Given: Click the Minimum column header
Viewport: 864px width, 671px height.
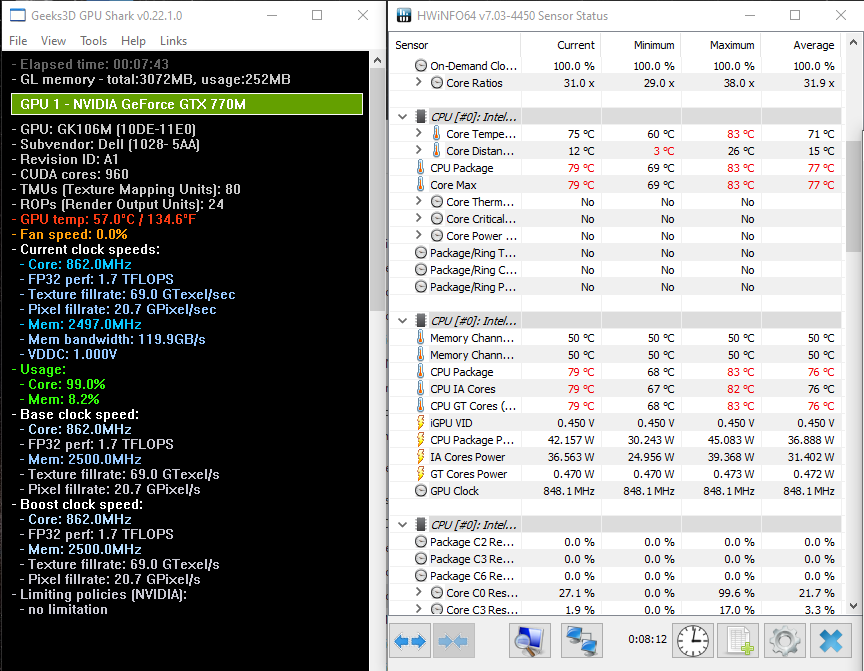Looking at the screenshot, I should (641, 45).
